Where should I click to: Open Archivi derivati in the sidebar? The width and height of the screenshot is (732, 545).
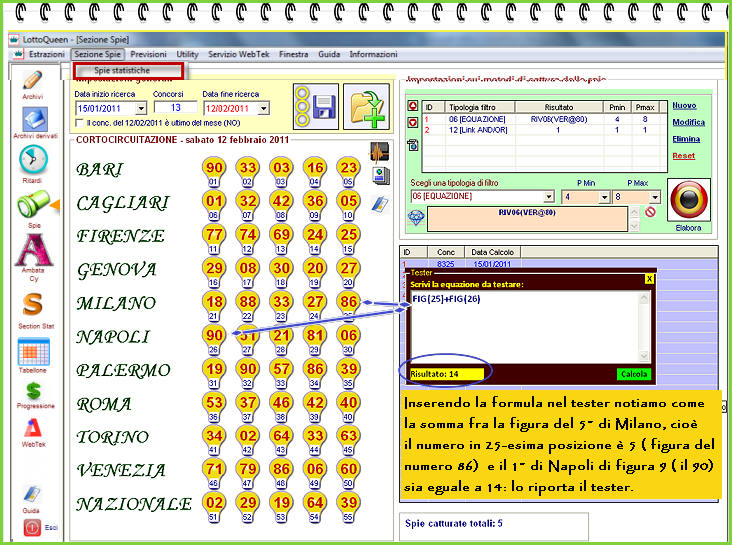(35, 119)
